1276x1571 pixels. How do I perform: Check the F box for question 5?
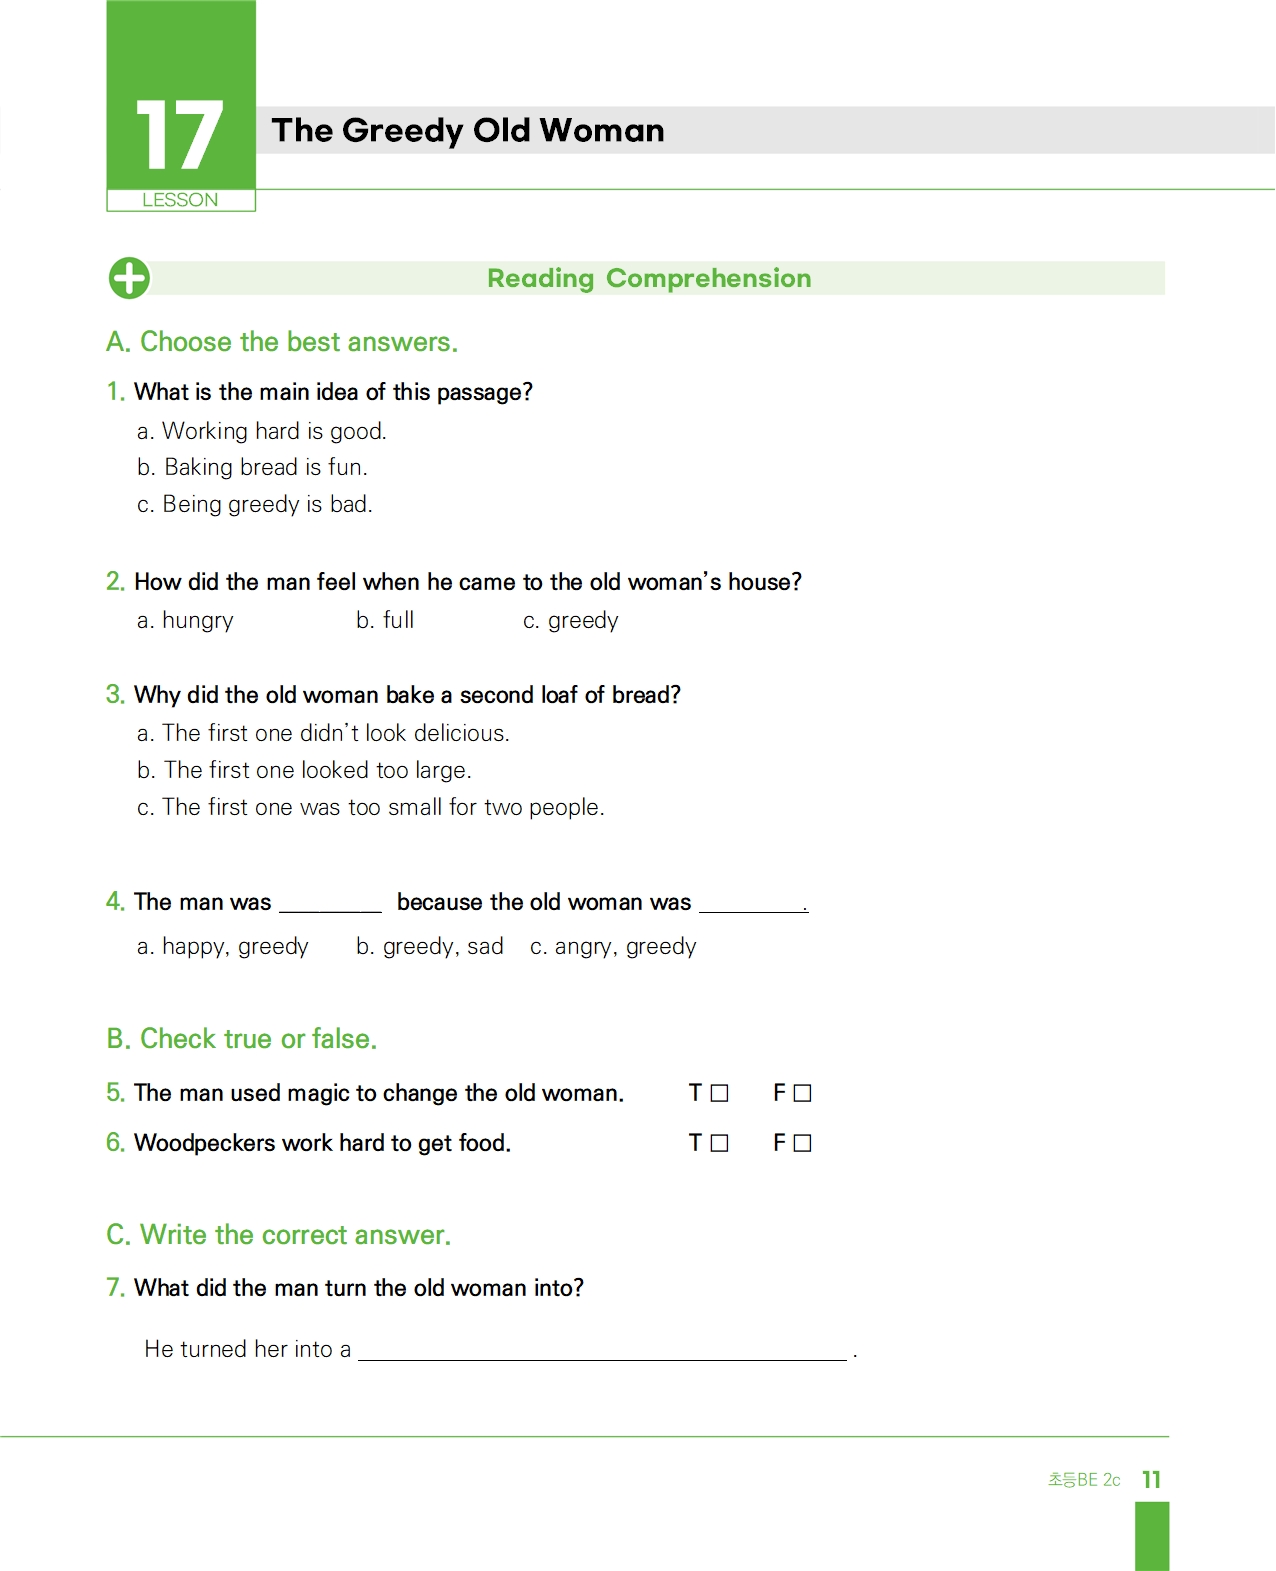click(802, 1093)
